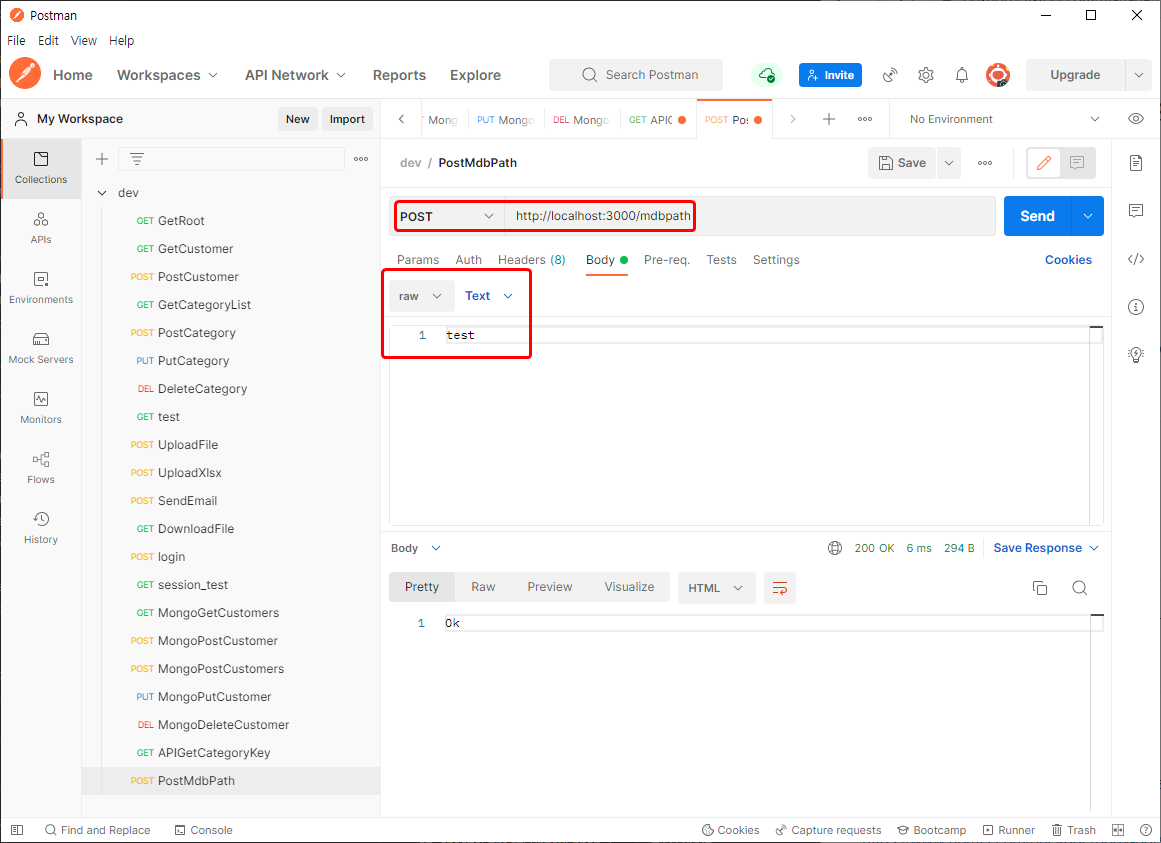
Task: Open the Cookies link
Action: pos(1068,260)
